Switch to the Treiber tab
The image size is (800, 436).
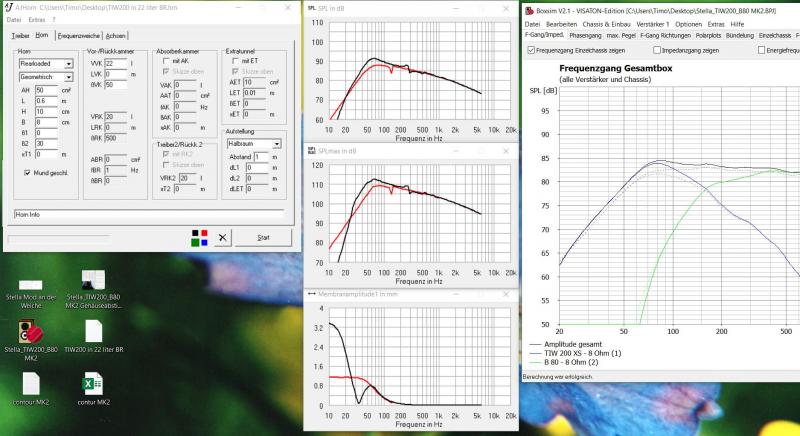coord(20,36)
